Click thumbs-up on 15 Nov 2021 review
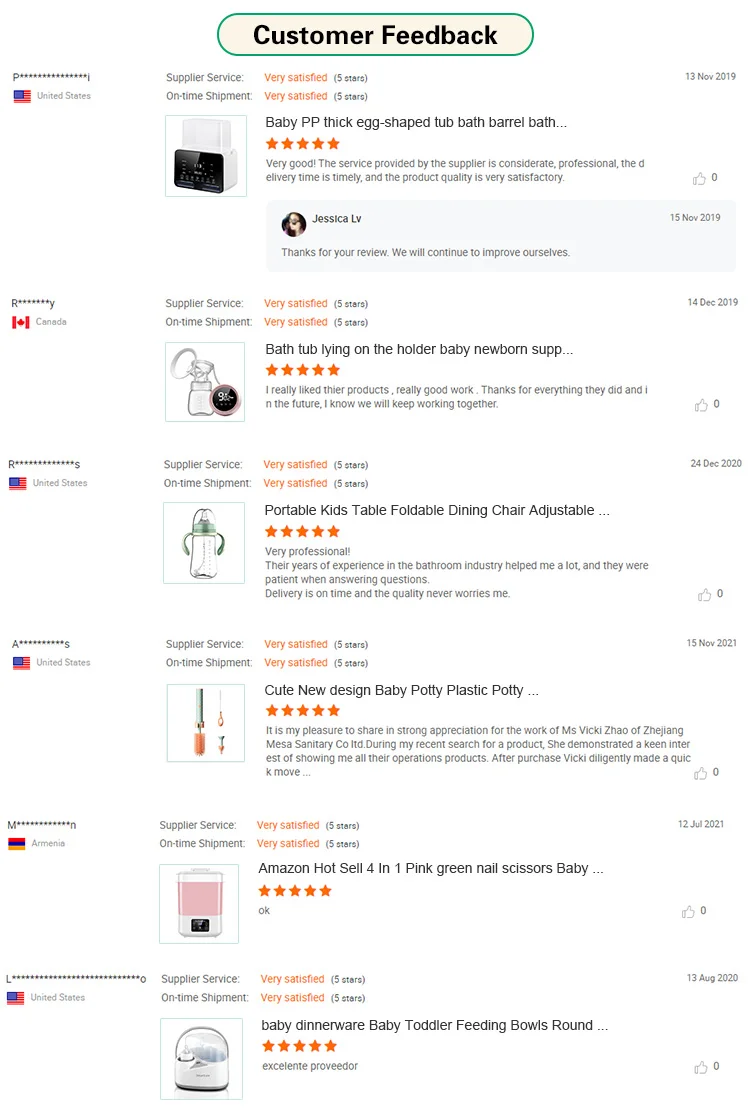Screen dimensions: 750x1109 tap(700, 773)
